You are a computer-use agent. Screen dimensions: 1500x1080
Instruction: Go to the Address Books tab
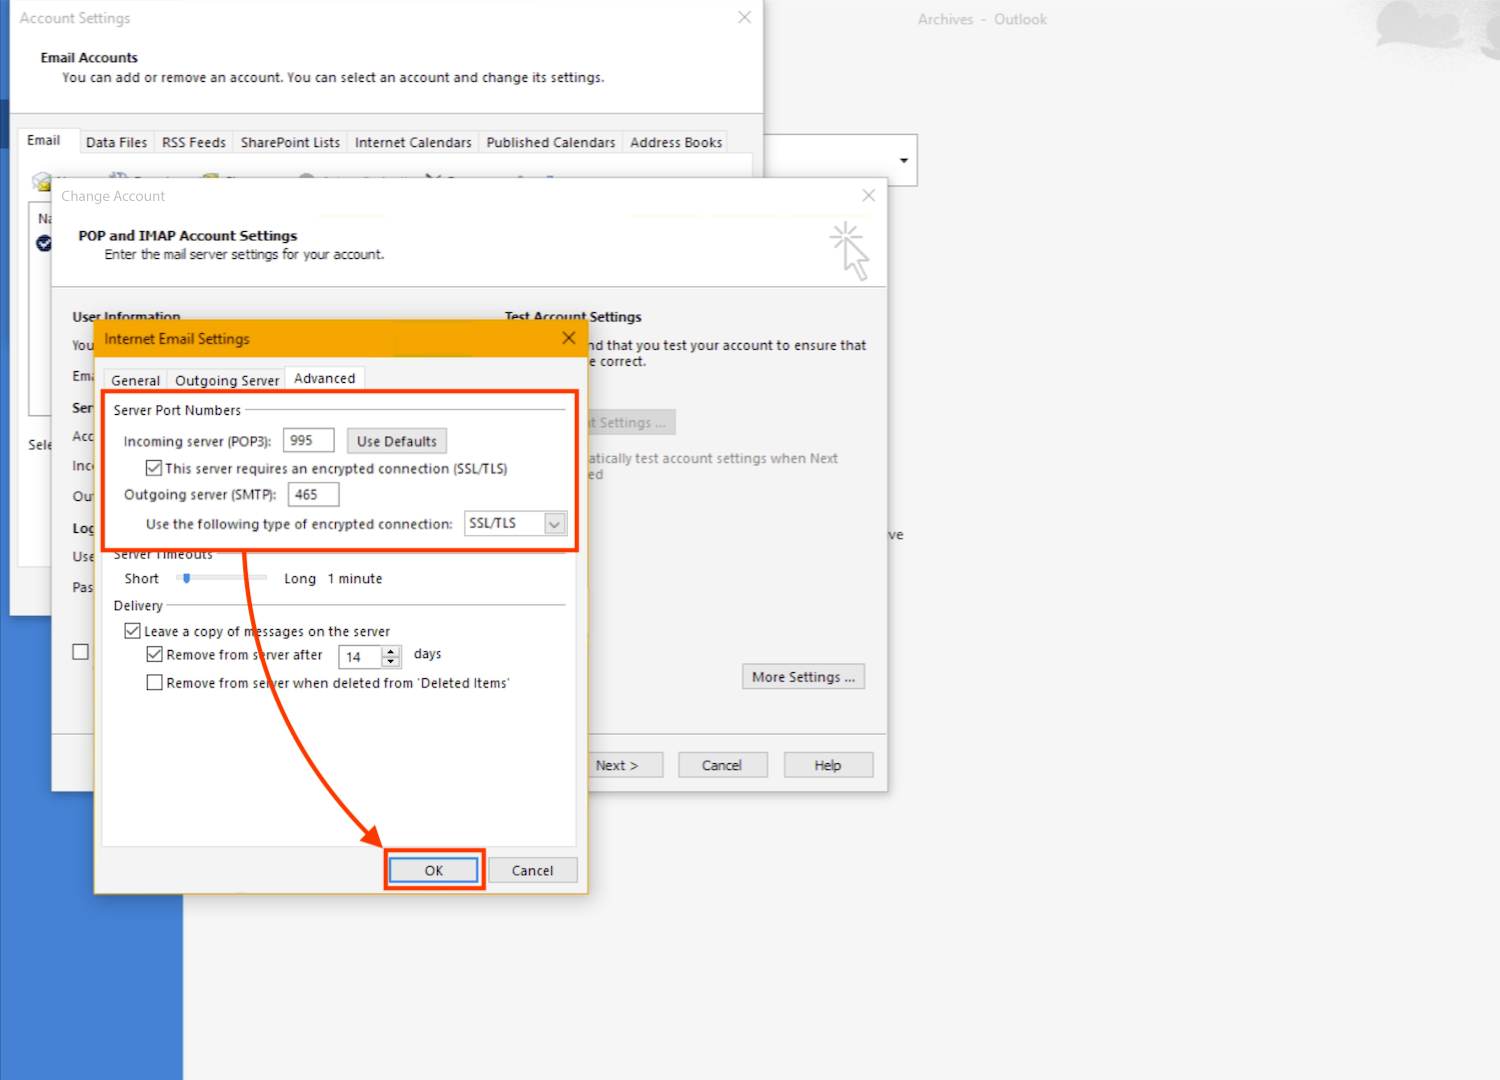click(x=676, y=142)
